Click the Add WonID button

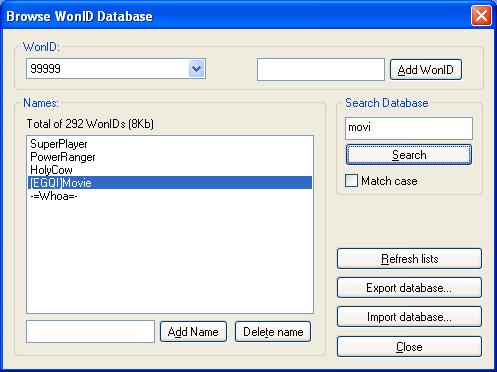(x=426, y=70)
